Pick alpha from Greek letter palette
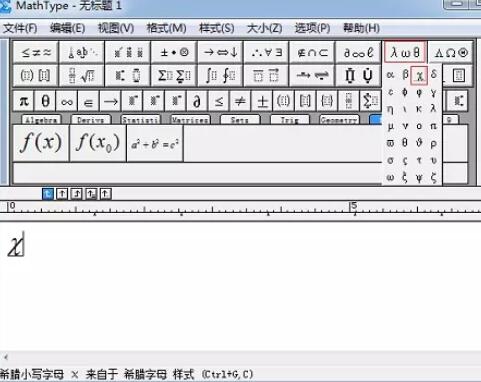Viewport: 481px width, 382px height. [390, 75]
